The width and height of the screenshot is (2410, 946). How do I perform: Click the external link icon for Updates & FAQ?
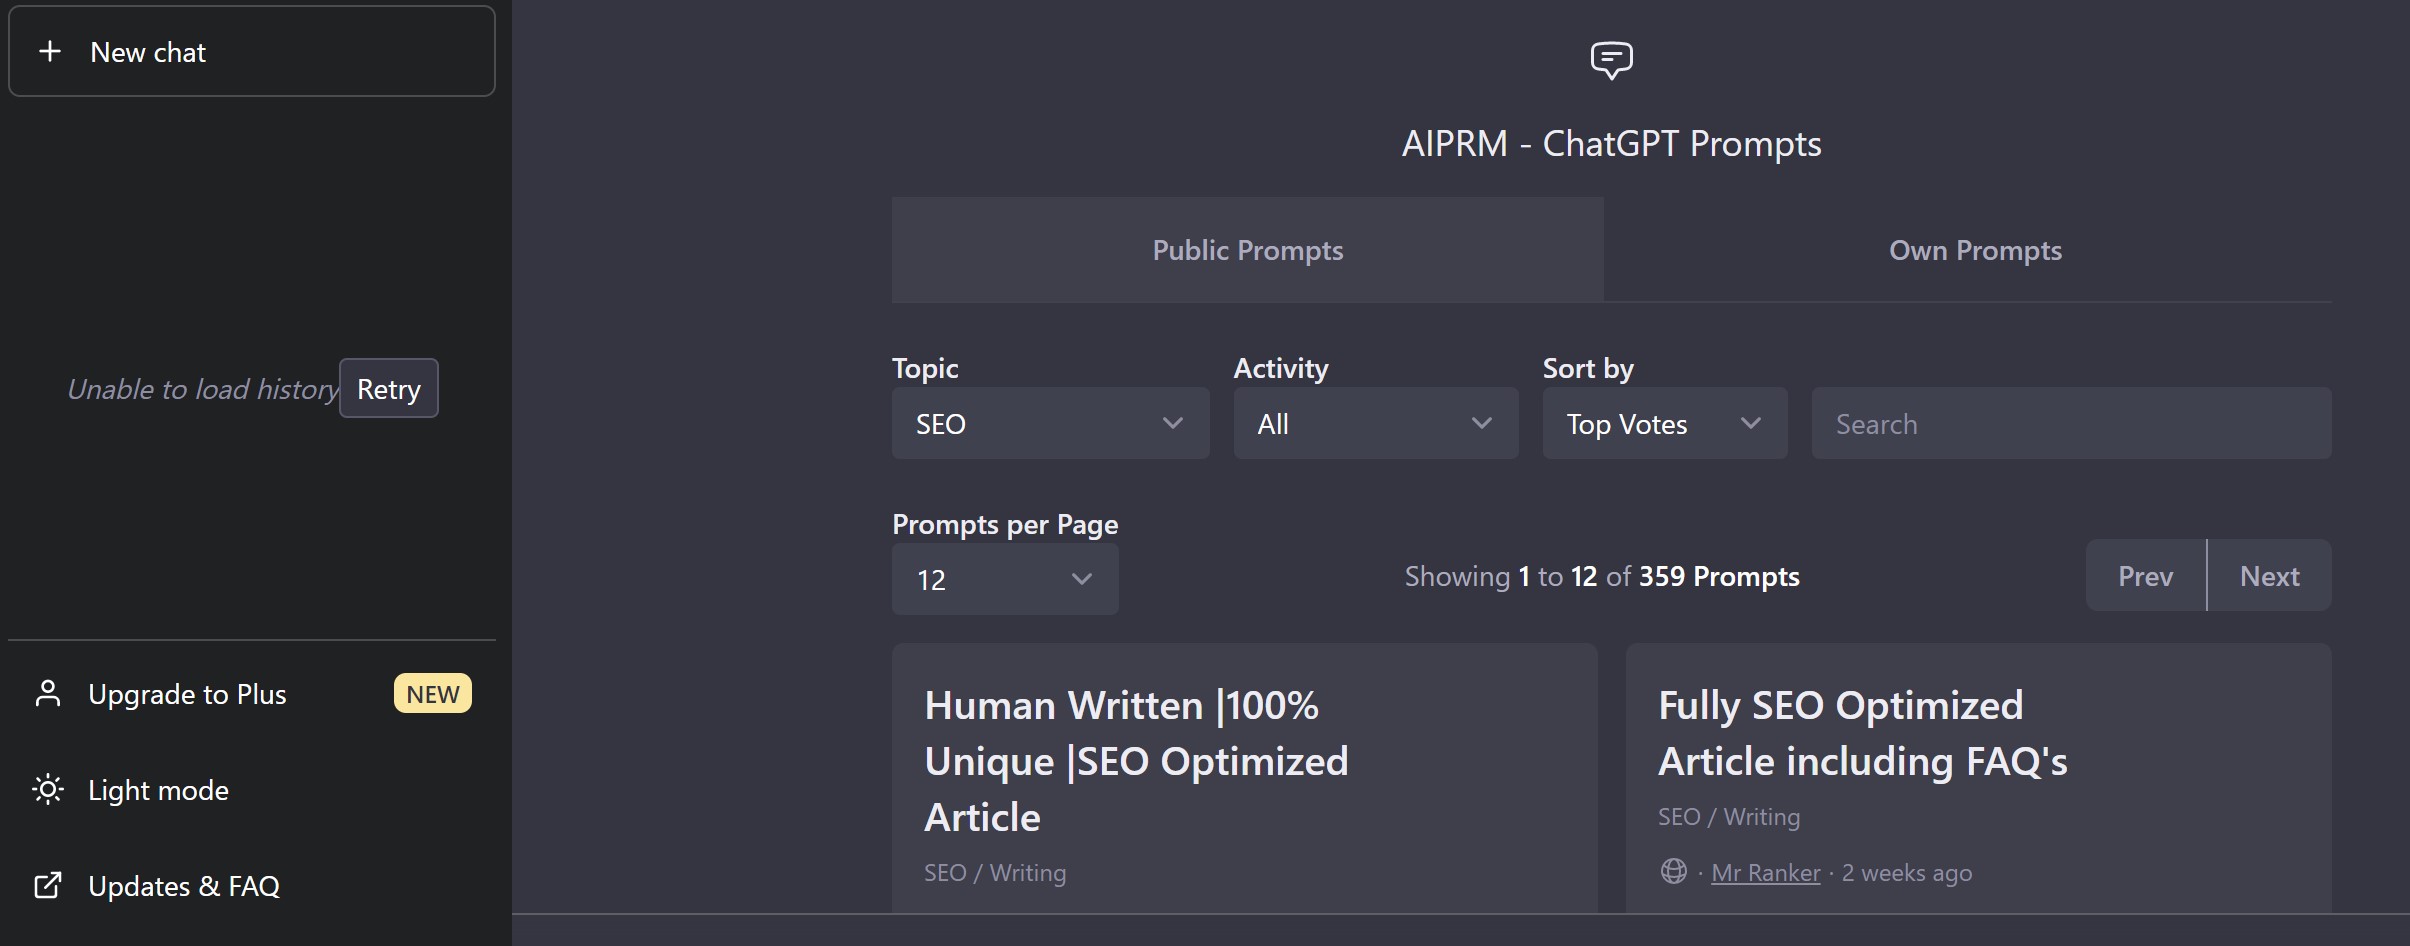(48, 886)
